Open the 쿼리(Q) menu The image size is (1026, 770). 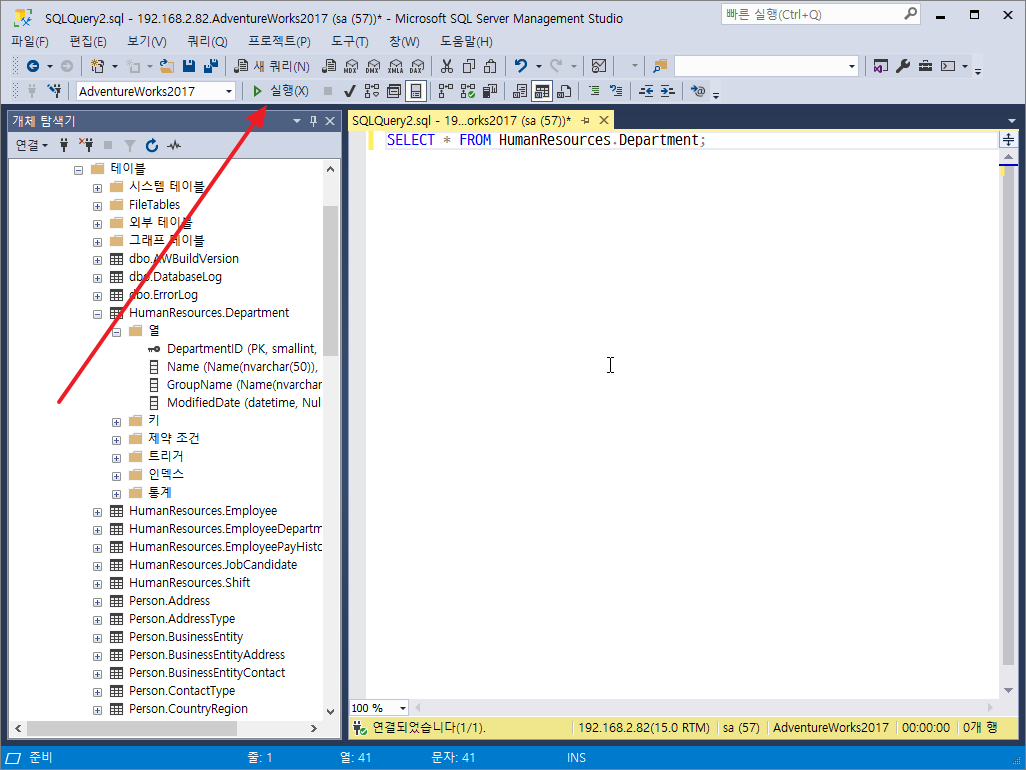click(x=207, y=42)
